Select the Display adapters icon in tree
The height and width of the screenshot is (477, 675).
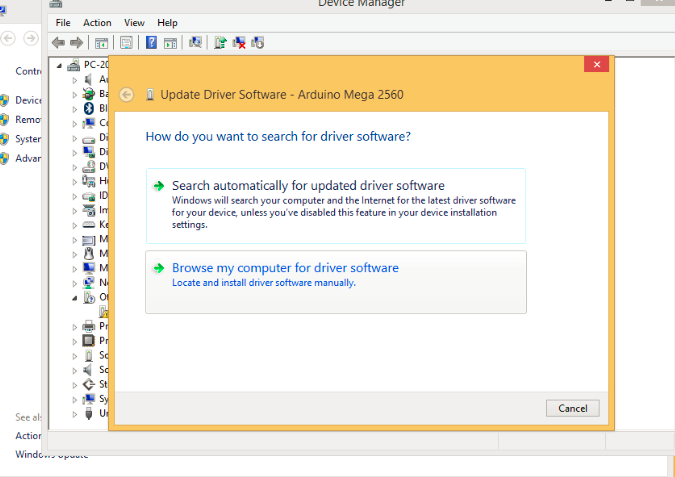[89, 152]
